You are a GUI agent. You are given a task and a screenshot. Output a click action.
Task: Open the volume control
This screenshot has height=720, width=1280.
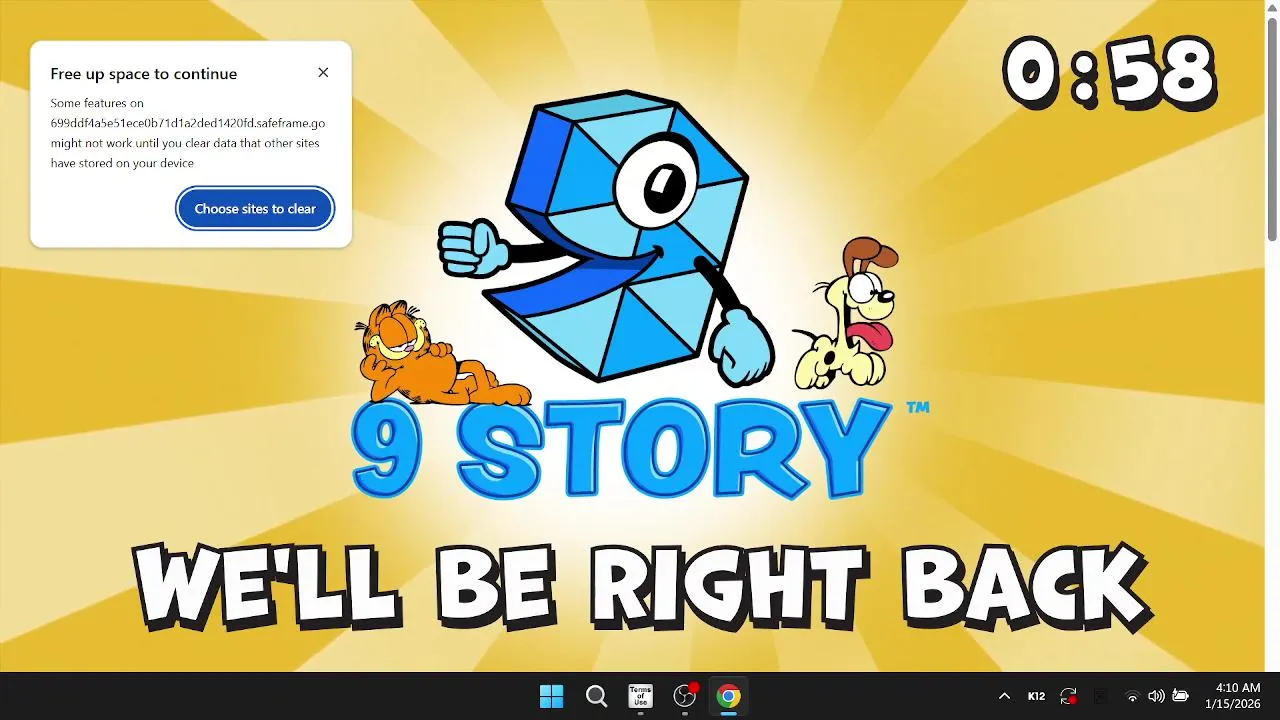tap(1156, 696)
